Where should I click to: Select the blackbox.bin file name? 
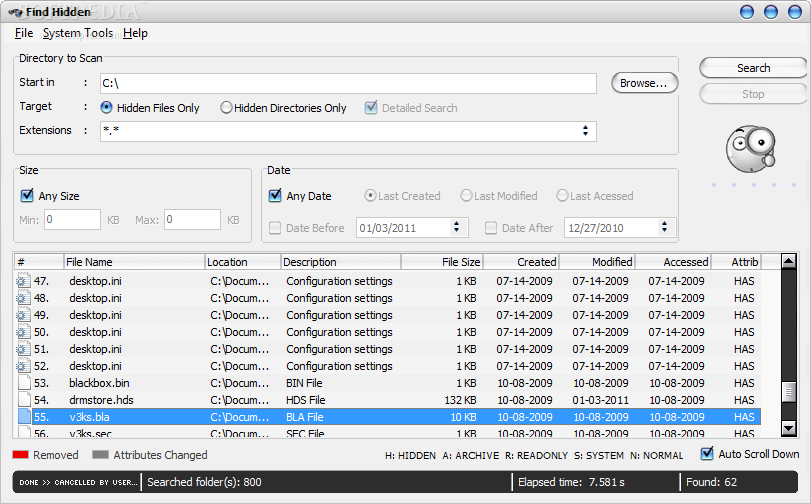(x=99, y=383)
